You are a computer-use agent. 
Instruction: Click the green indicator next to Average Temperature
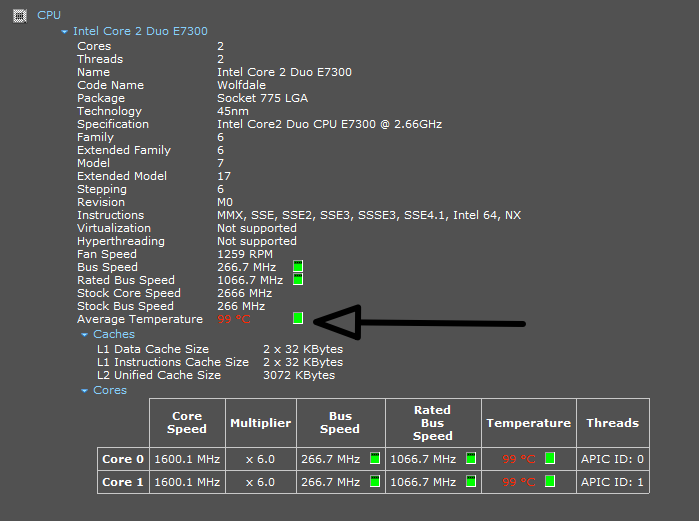[x=298, y=318]
